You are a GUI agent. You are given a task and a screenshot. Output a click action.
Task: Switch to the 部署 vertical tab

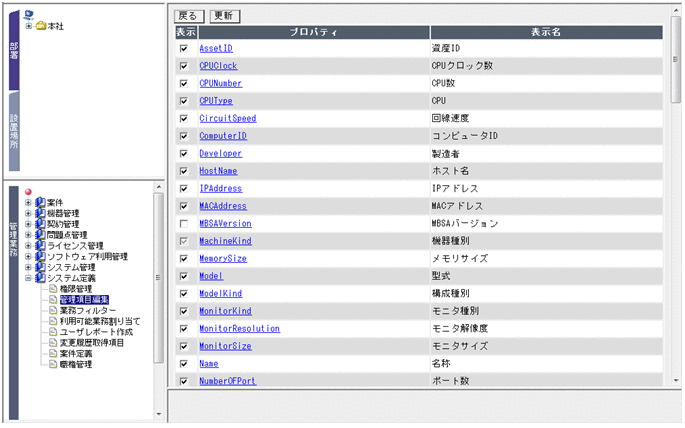[14, 50]
